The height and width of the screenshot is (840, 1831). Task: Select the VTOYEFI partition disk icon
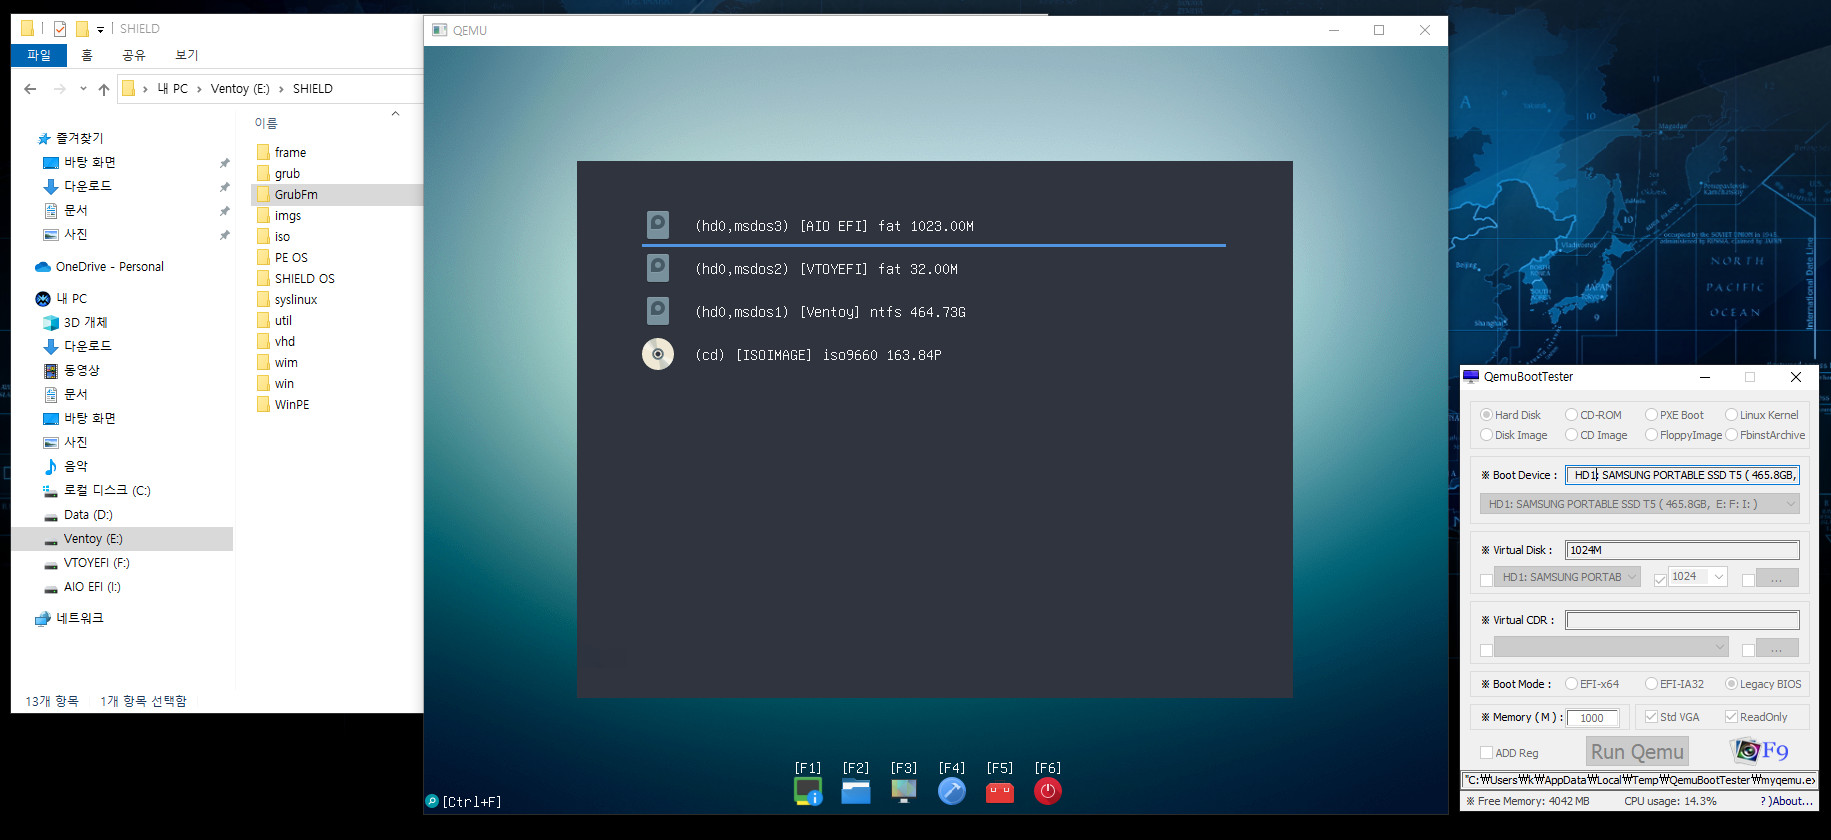[658, 267]
